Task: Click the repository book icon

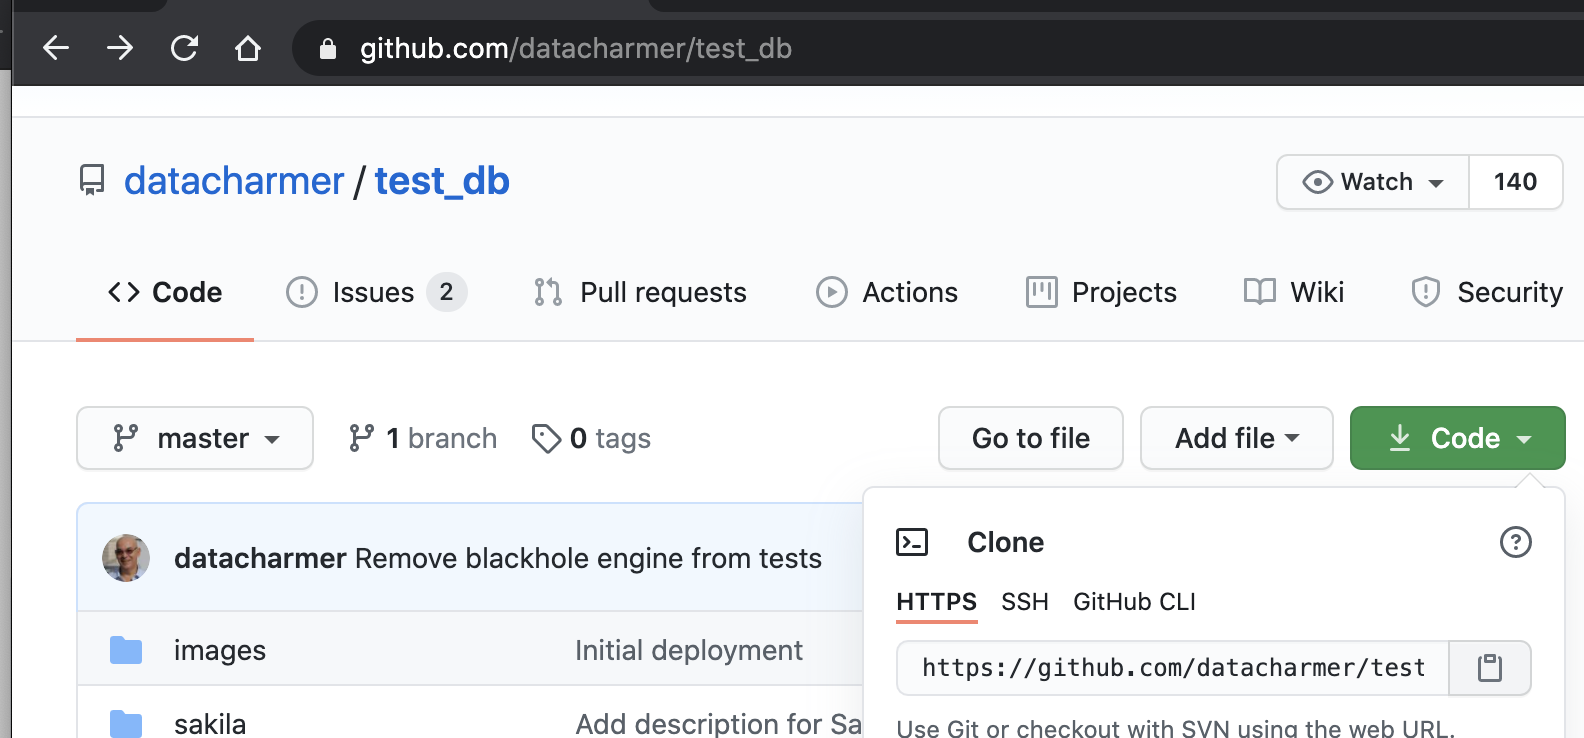Action: (x=92, y=181)
